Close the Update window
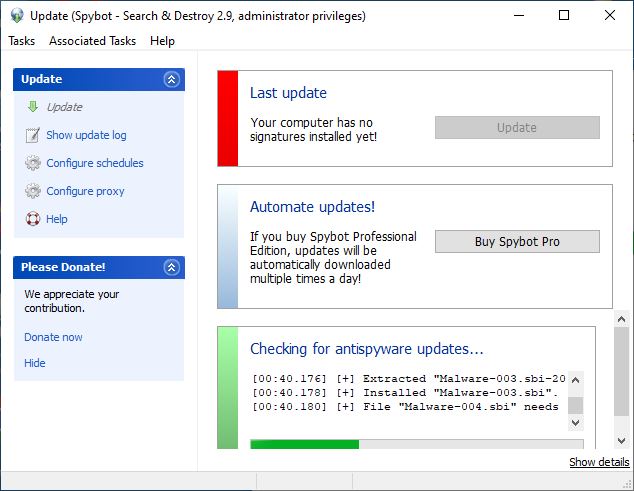 610,16
